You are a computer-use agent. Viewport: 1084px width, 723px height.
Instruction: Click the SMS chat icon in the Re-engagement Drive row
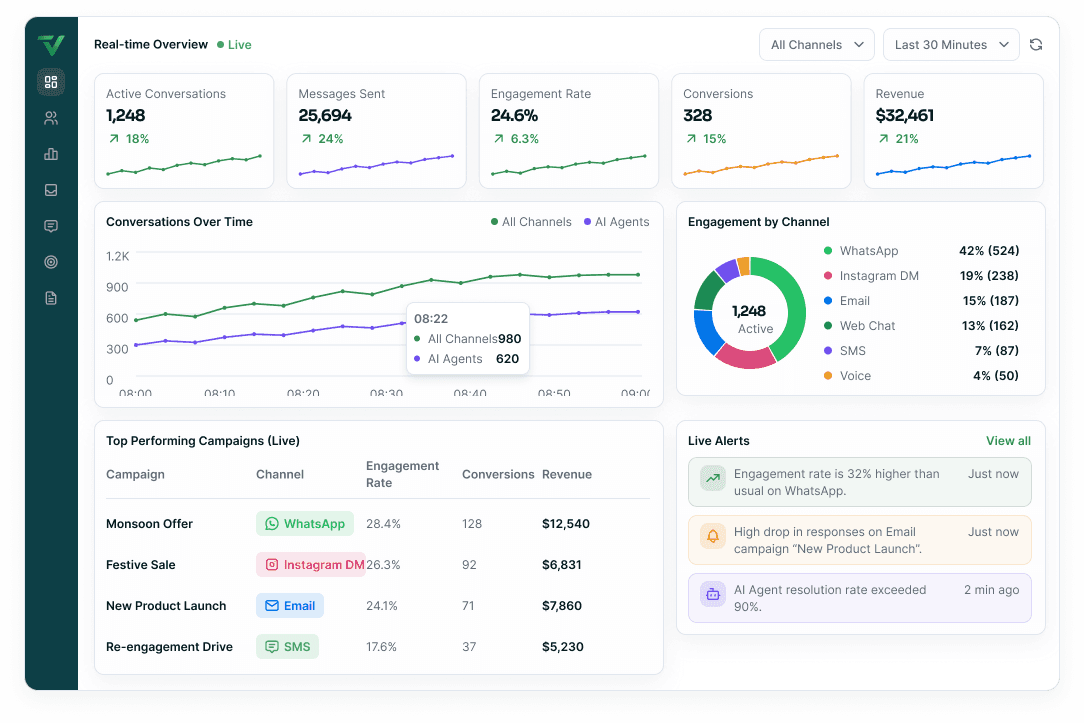[x=272, y=647]
